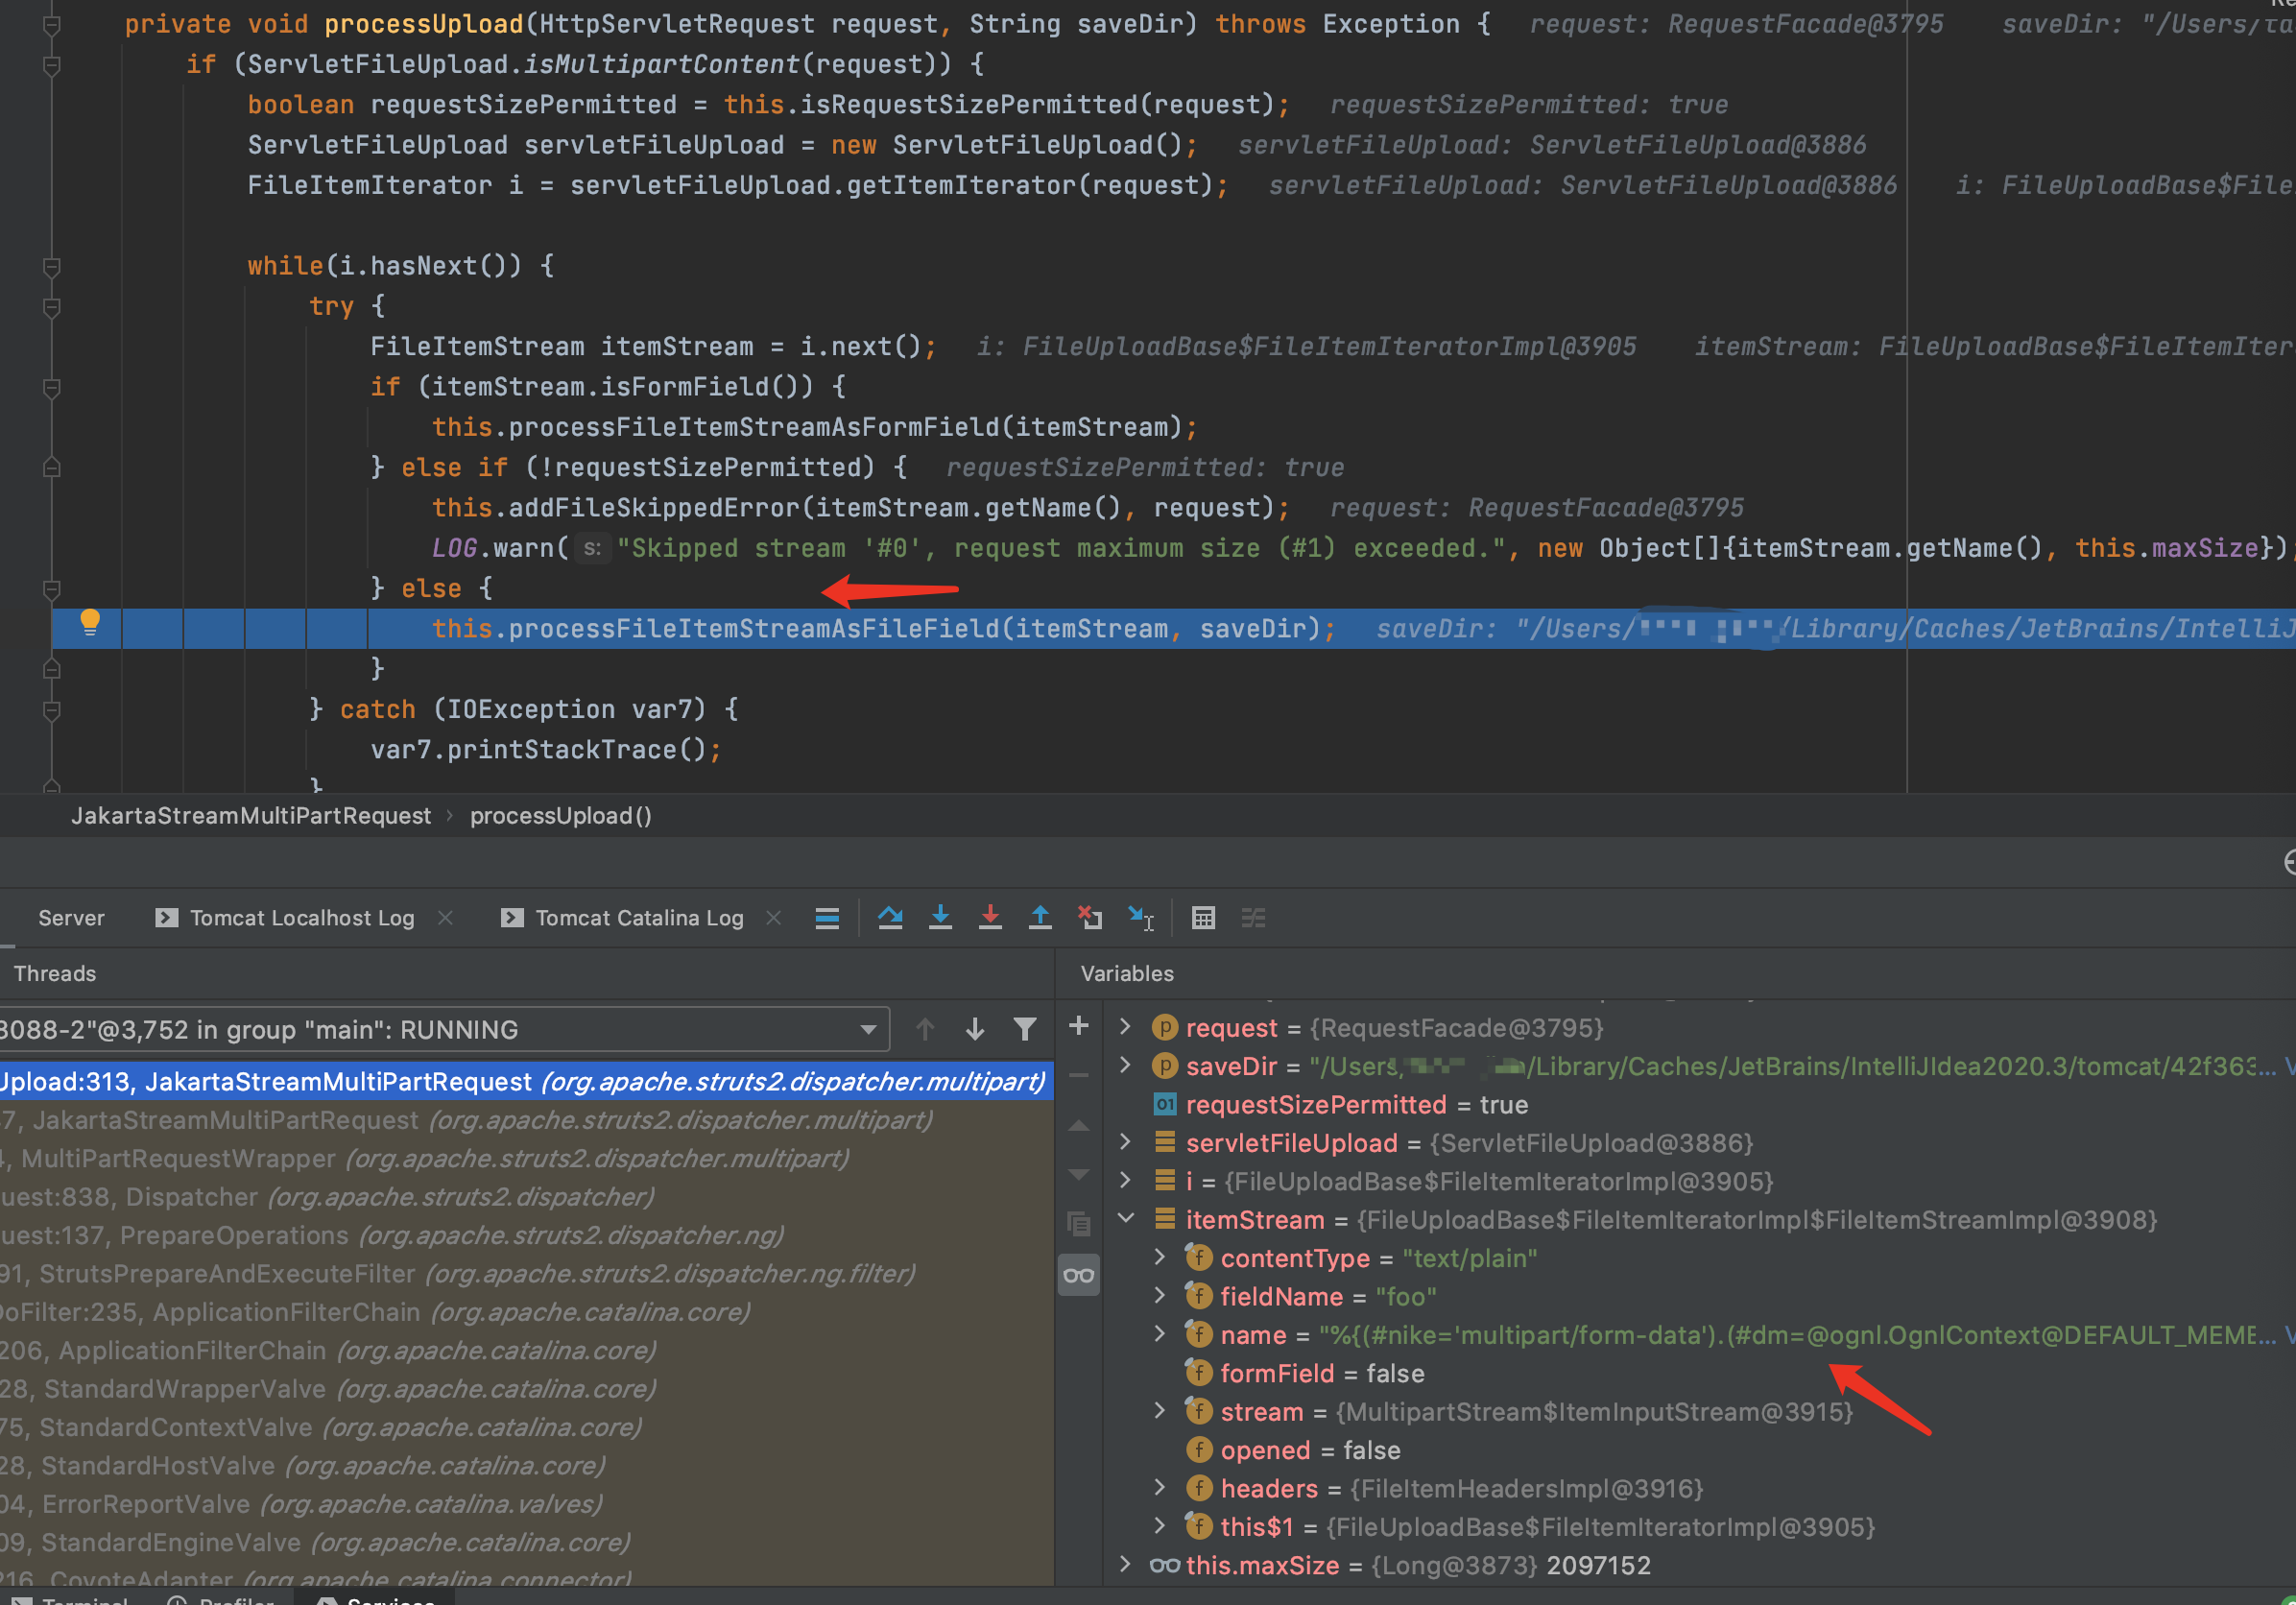Select the PrepareOperations stack frame
This screenshot has height=1605, width=2296.
(x=526, y=1235)
